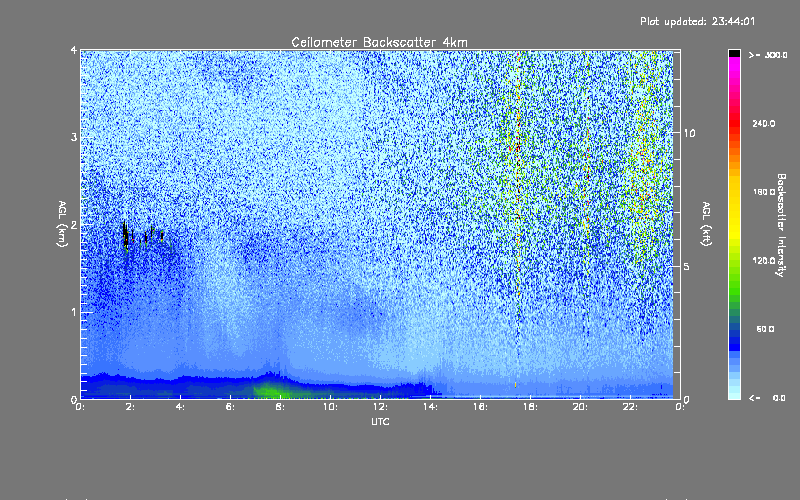Select the '2:' hour tick on the UTC axis
800x500 pixels.
point(131,407)
